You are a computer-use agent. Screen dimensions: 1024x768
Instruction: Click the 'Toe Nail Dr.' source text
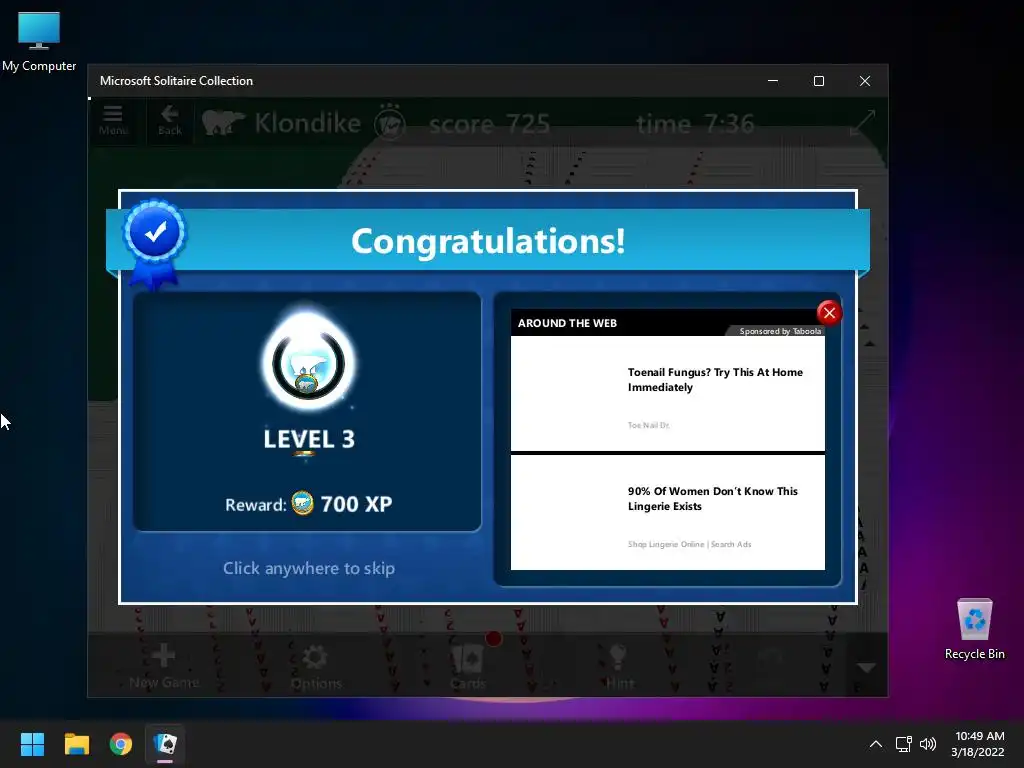[x=648, y=425]
